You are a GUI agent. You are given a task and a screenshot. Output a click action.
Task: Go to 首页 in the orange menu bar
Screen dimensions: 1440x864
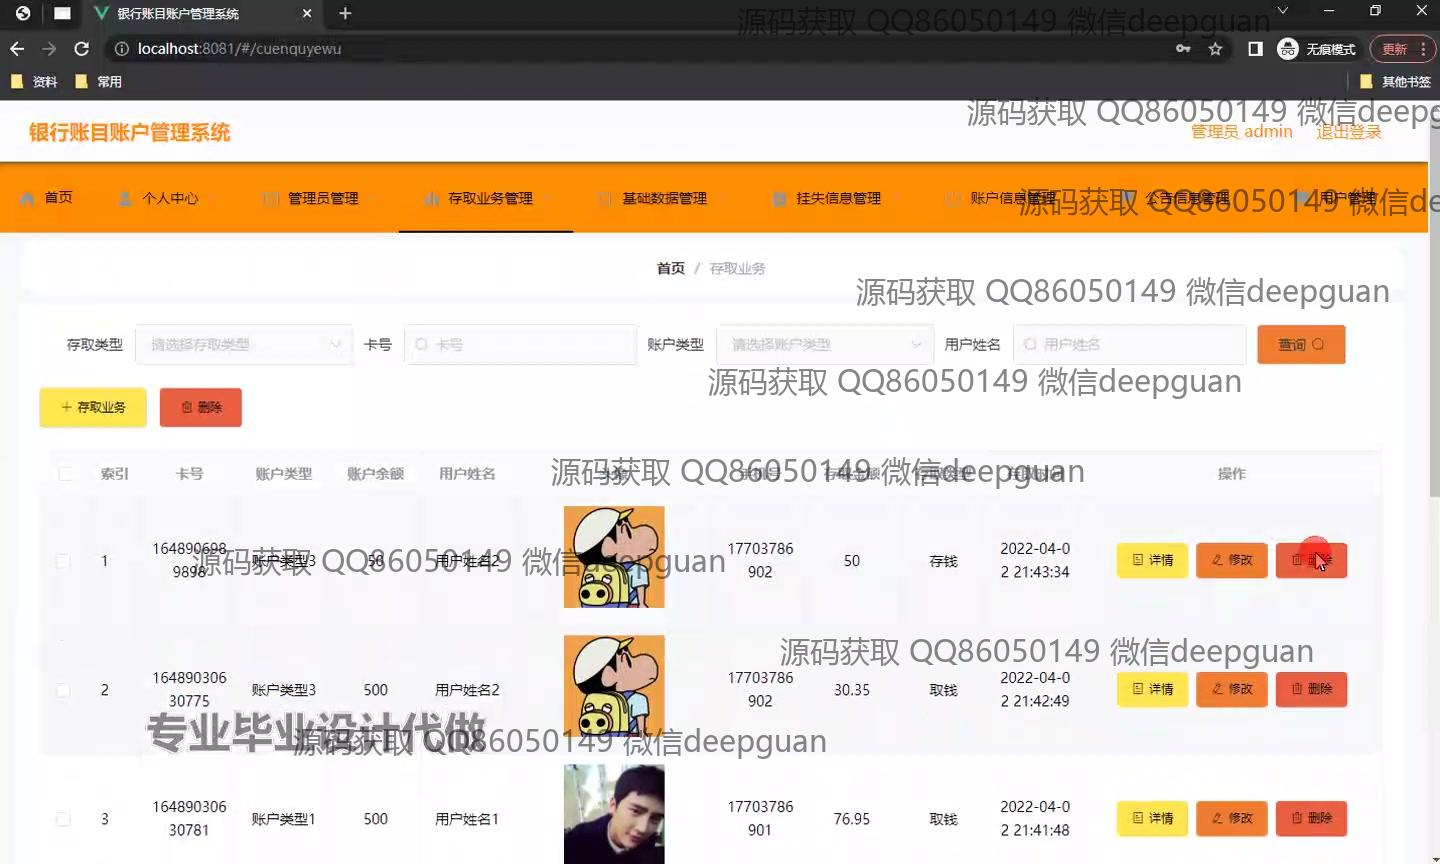click(x=47, y=198)
